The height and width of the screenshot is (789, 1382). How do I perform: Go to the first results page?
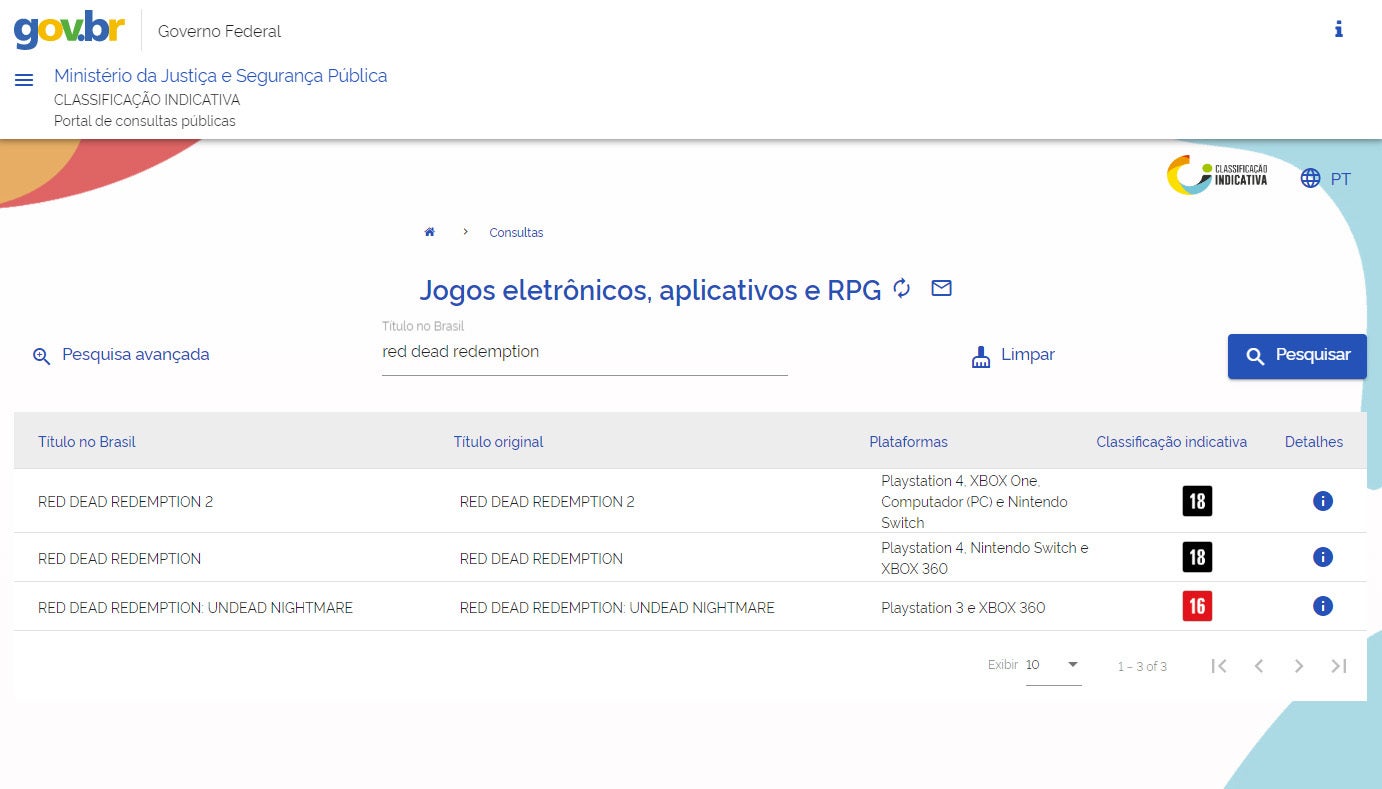pos(1218,666)
